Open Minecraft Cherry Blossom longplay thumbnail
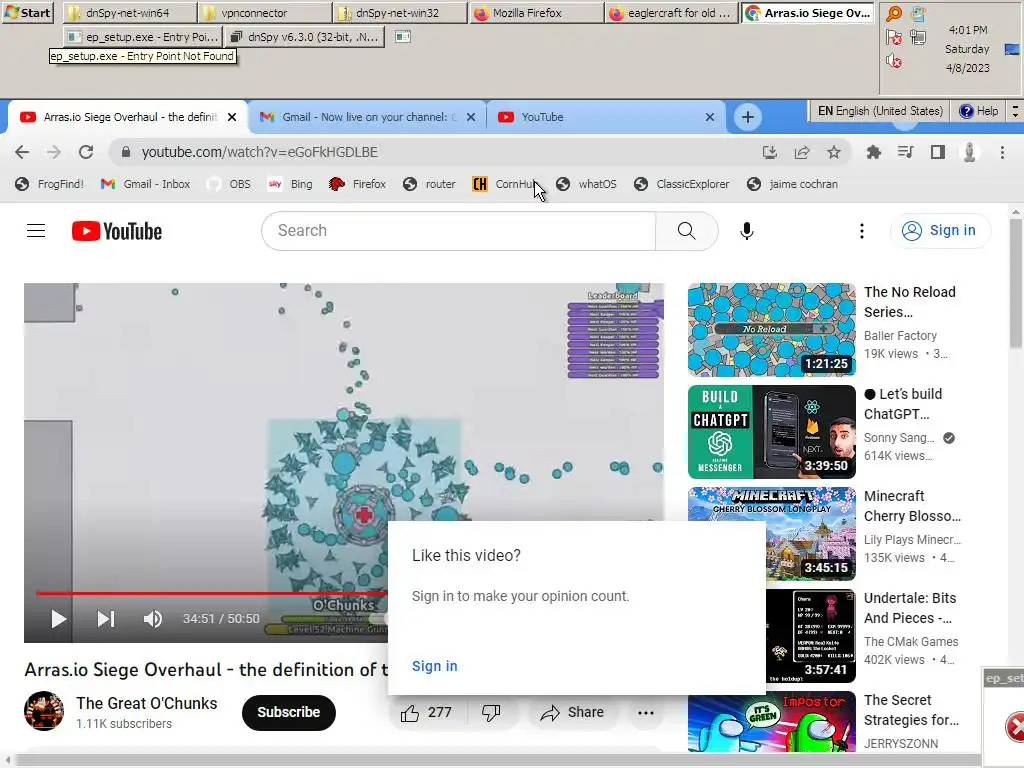The height and width of the screenshot is (768, 1024). (x=771, y=534)
